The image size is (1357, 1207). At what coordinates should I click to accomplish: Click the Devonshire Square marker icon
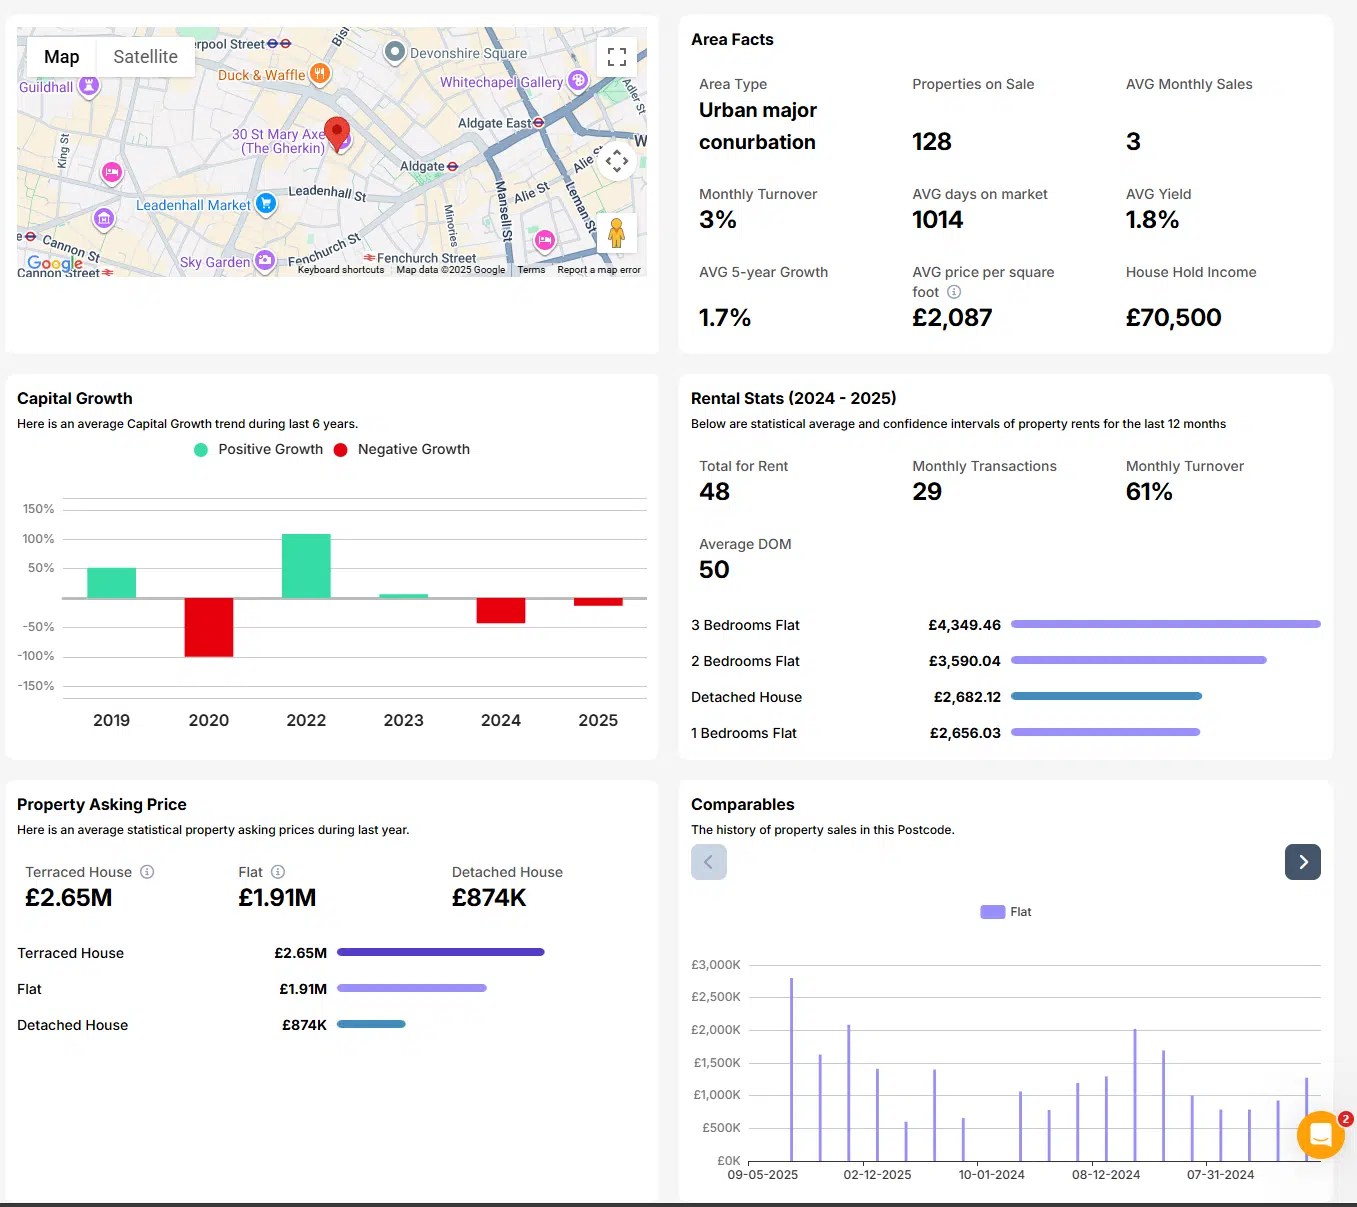tap(395, 52)
